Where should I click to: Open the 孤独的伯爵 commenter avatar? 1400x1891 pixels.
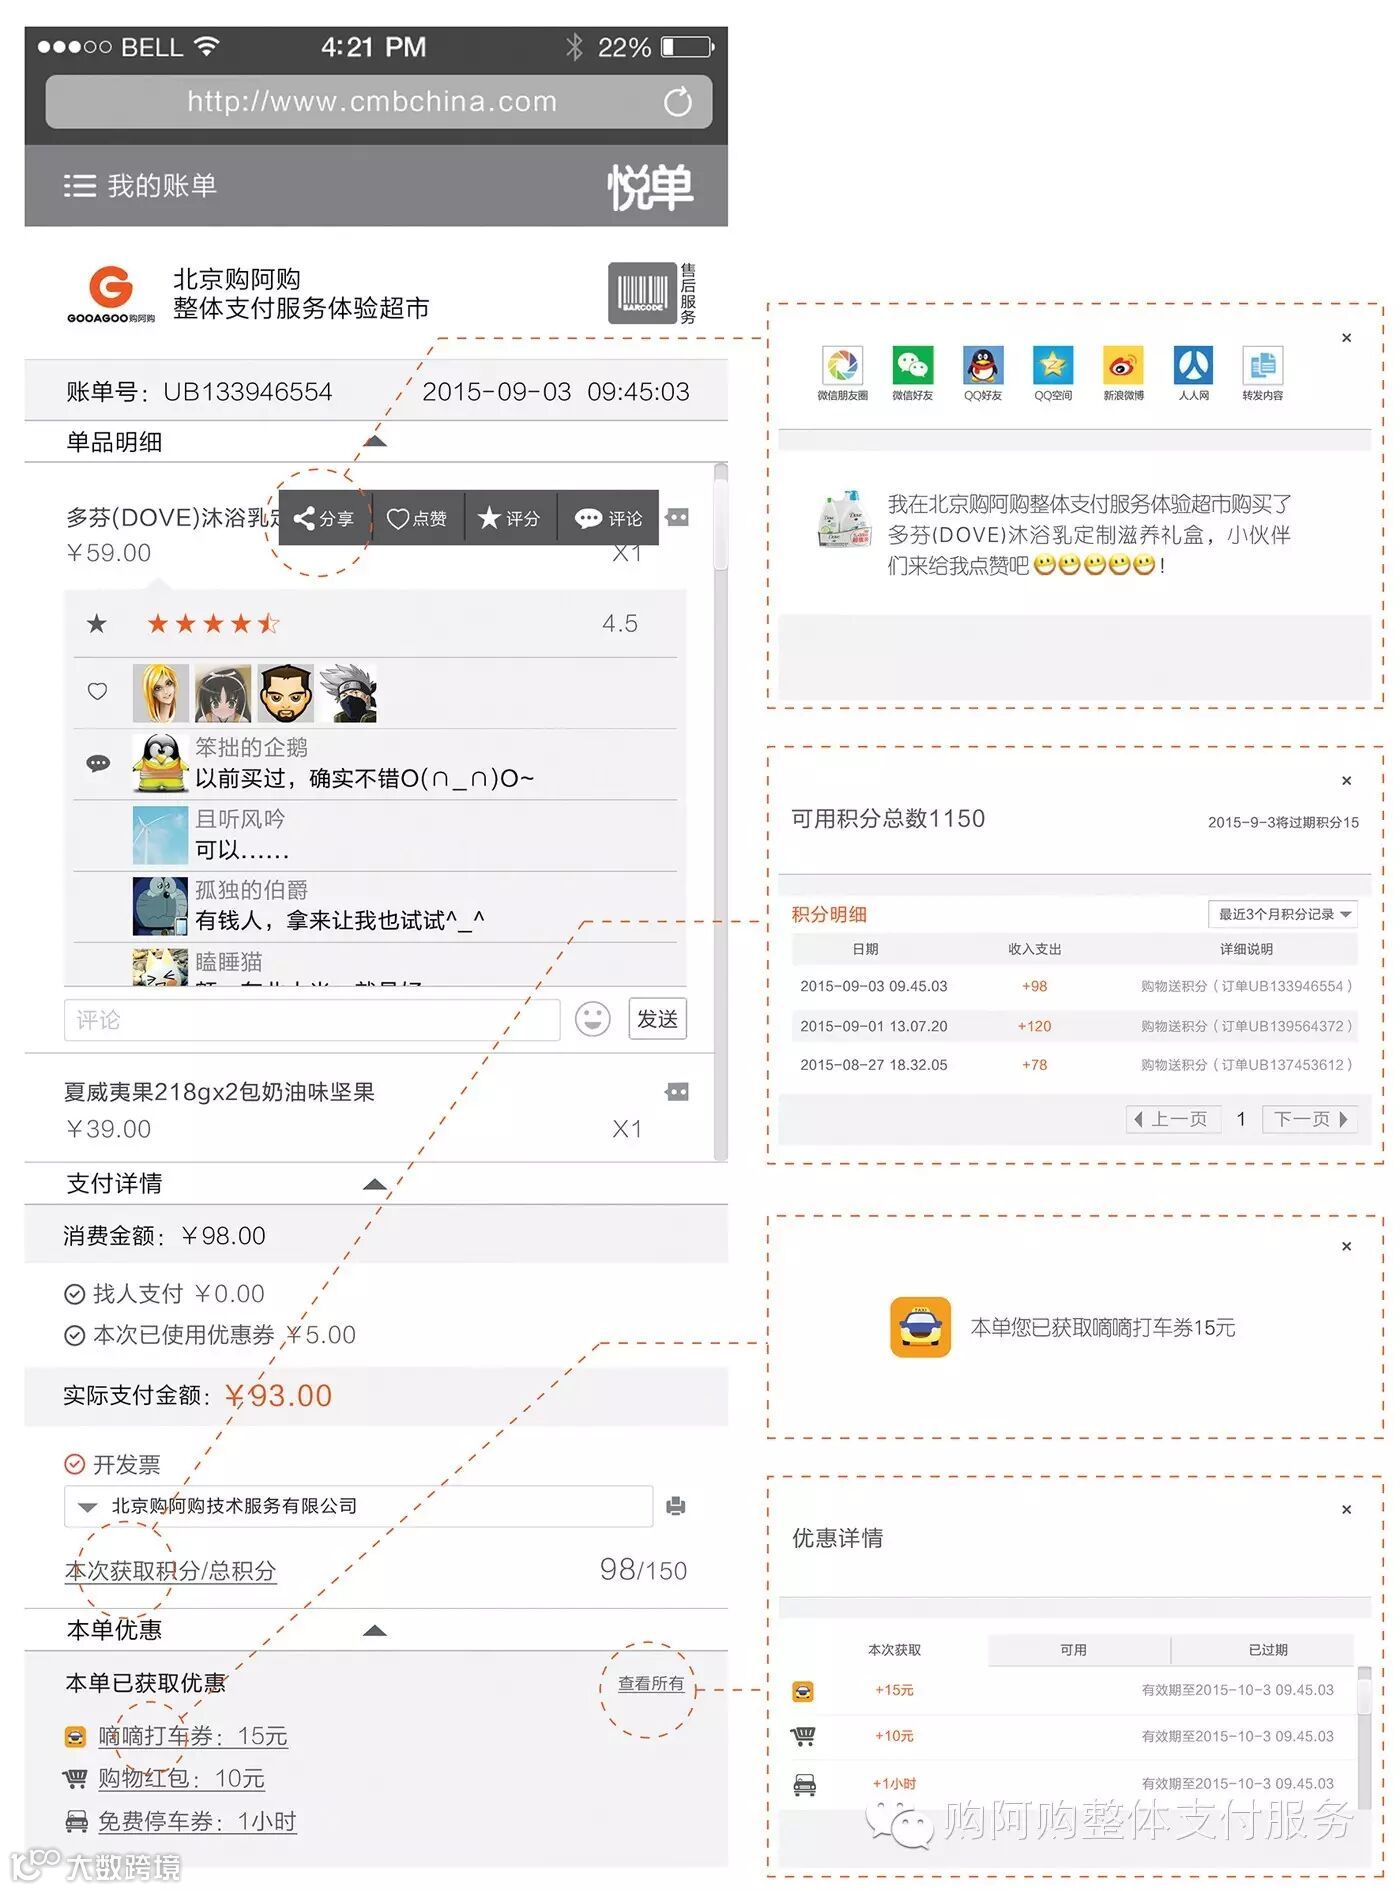160,906
